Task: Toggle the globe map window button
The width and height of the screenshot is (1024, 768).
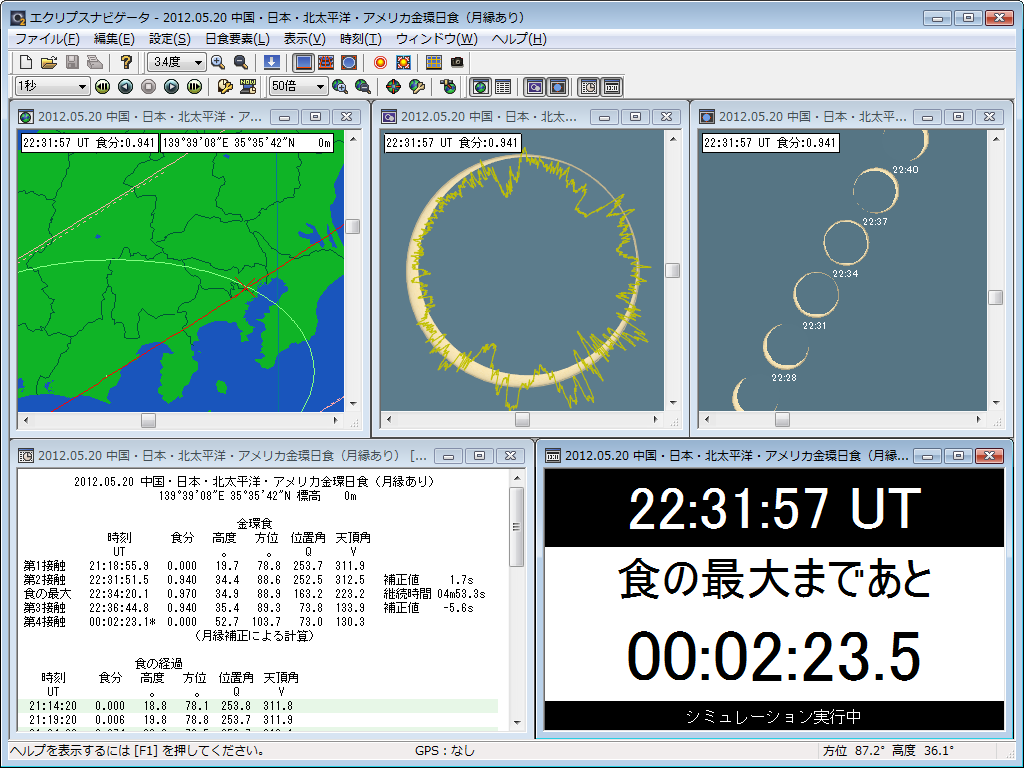Action: tap(480, 87)
